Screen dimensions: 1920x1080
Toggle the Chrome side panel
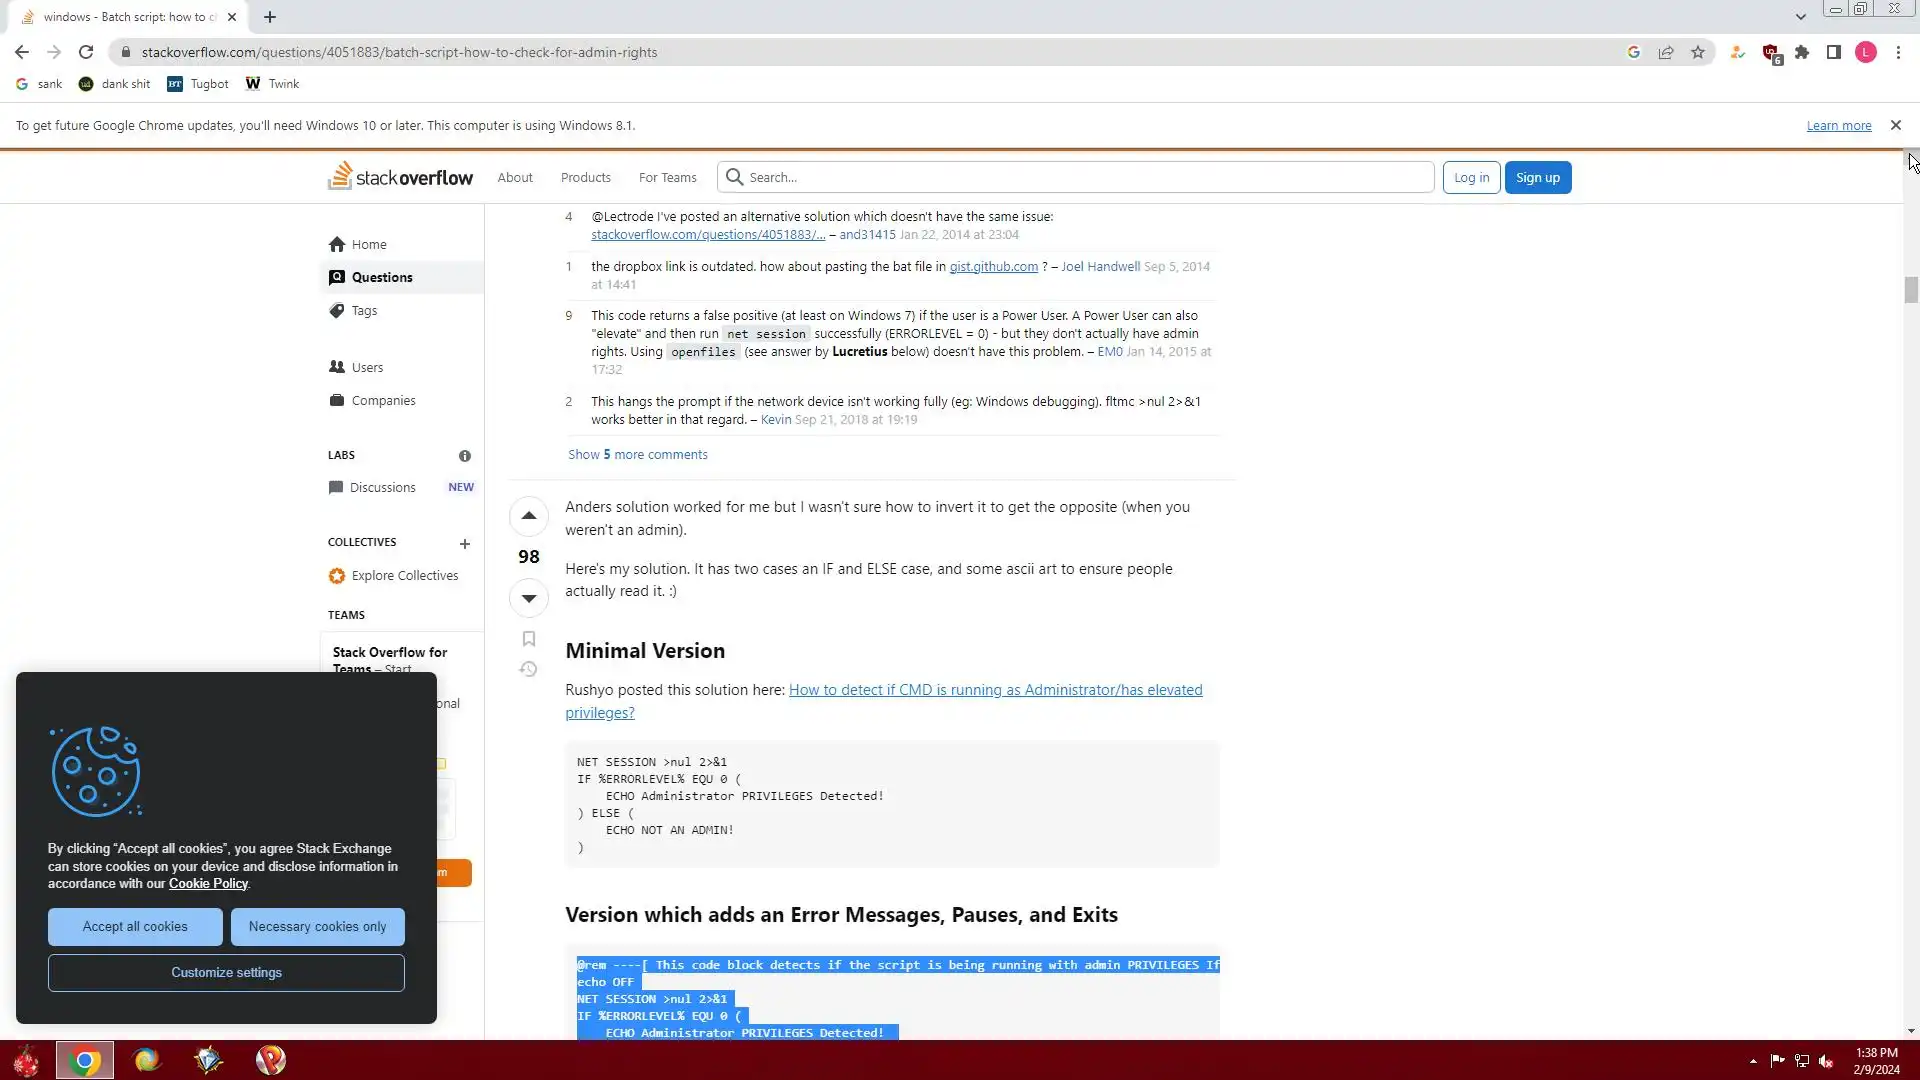click(x=1833, y=52)
